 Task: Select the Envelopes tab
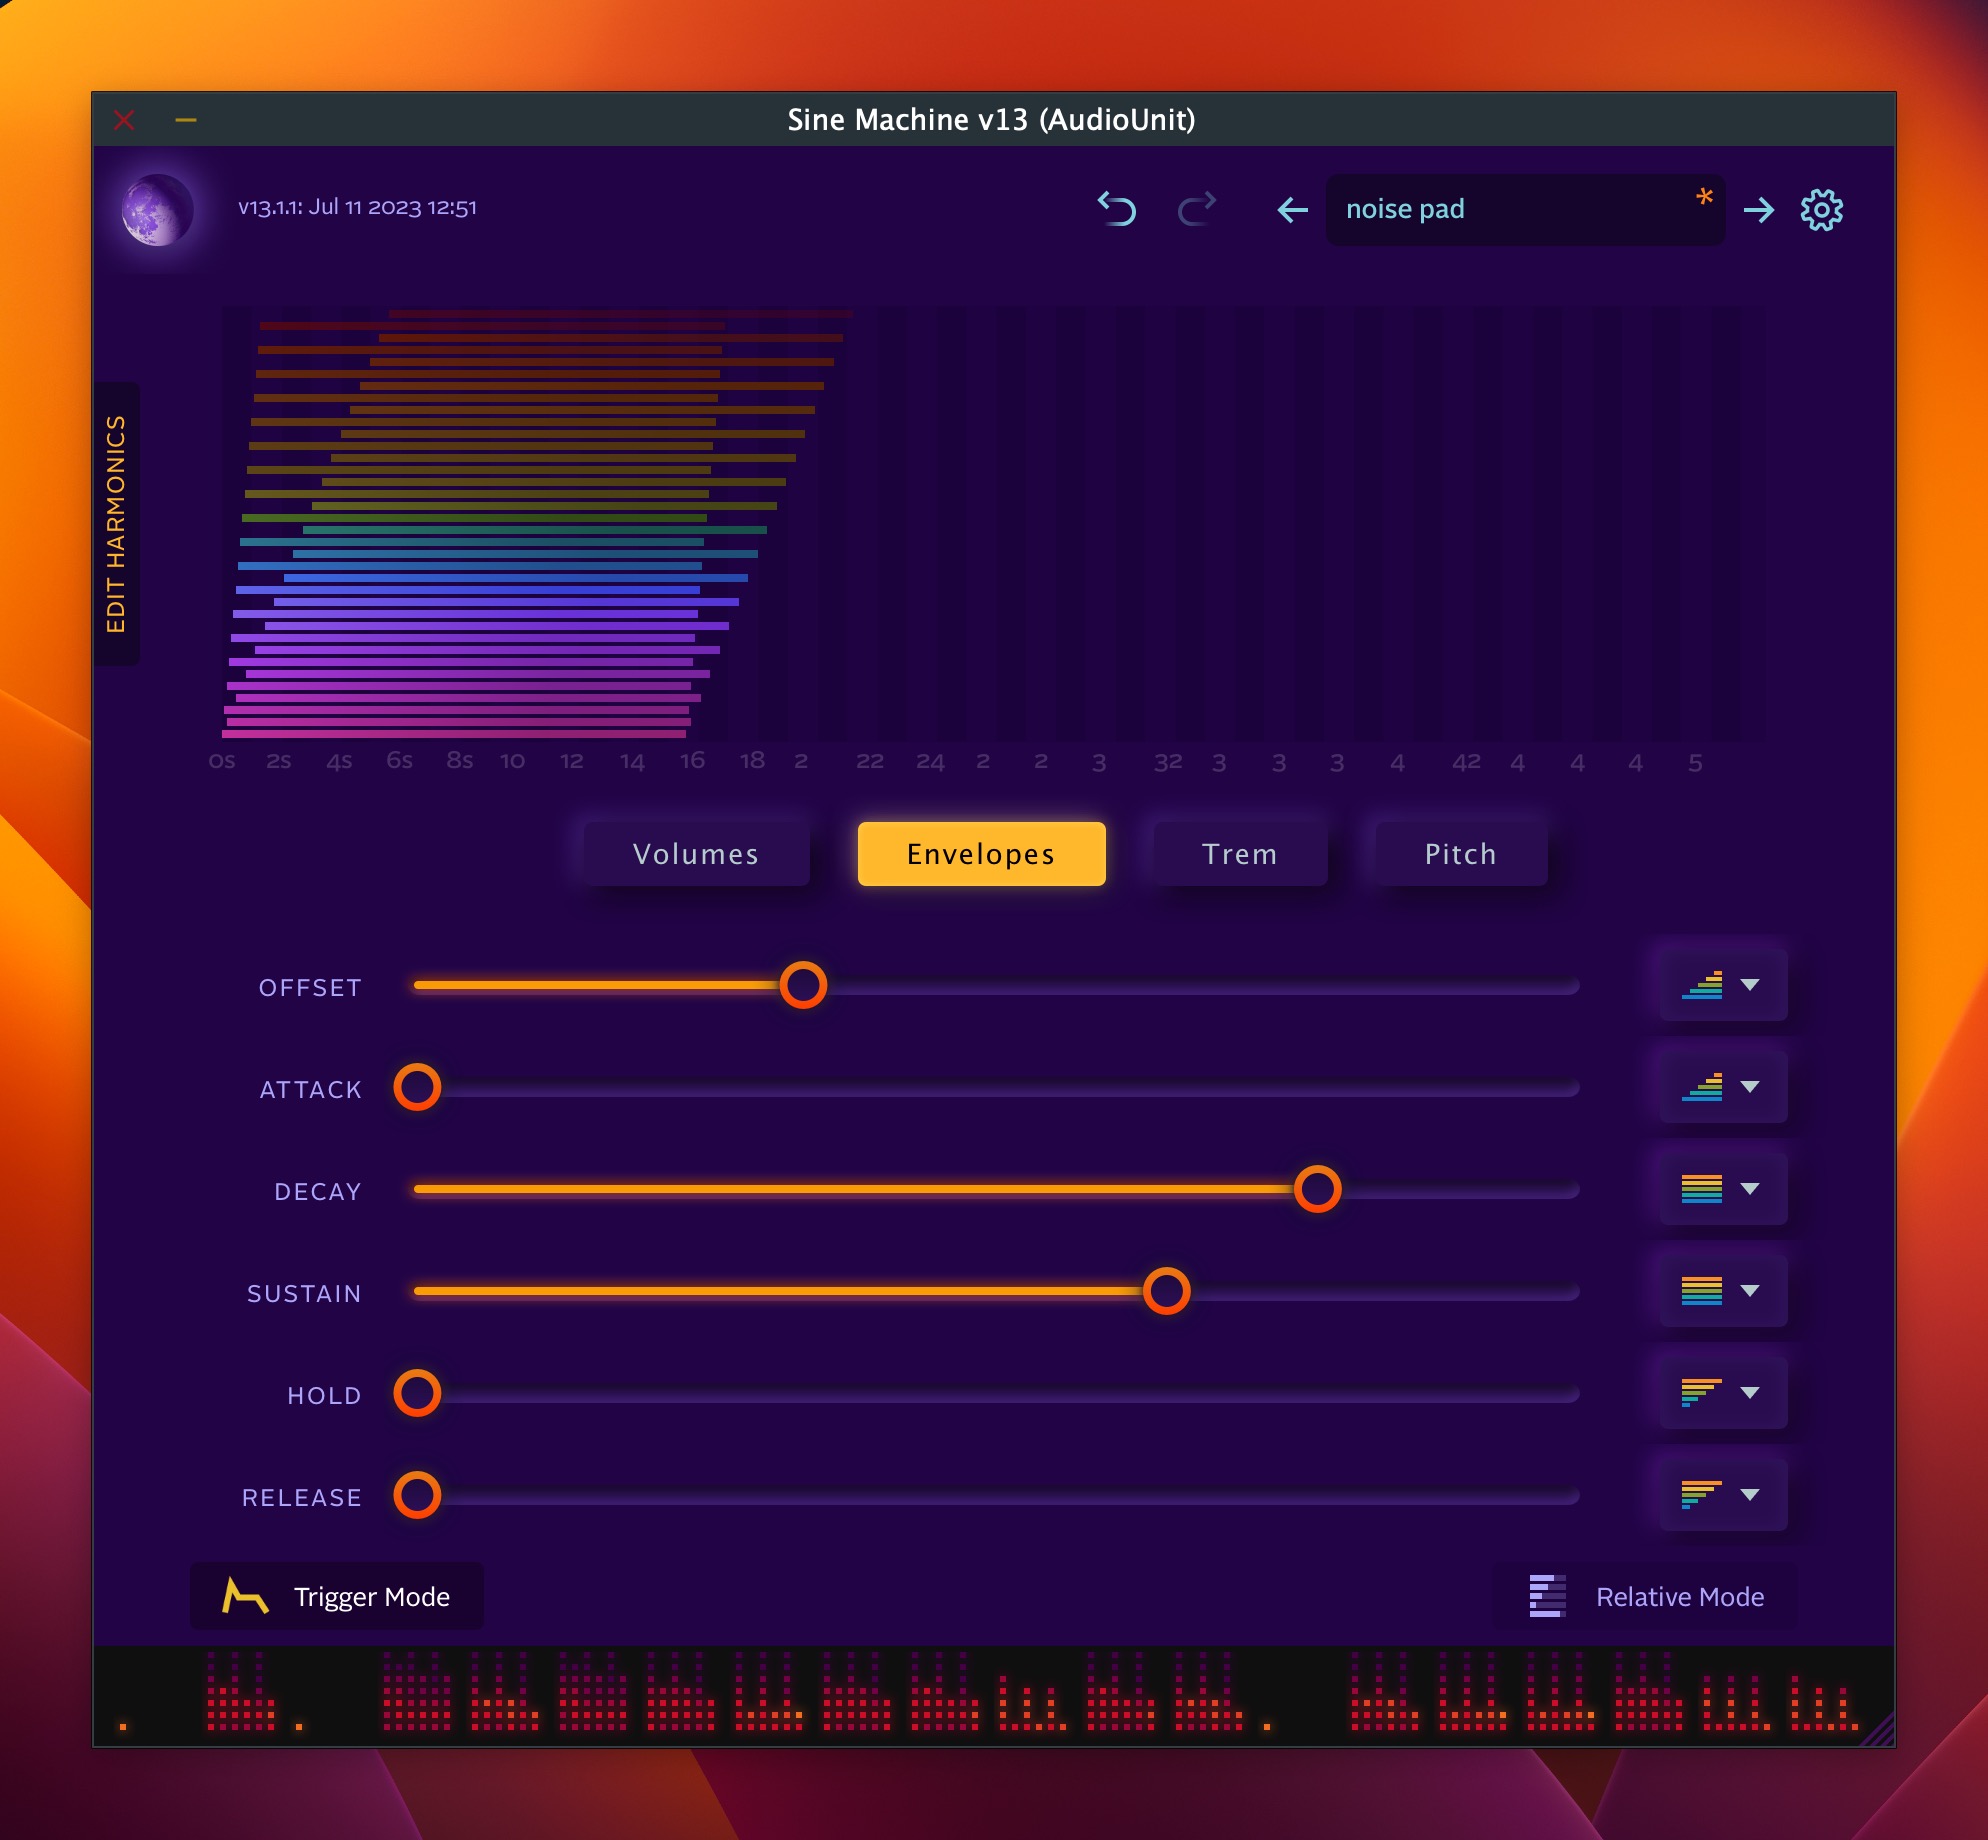point(982,853)
